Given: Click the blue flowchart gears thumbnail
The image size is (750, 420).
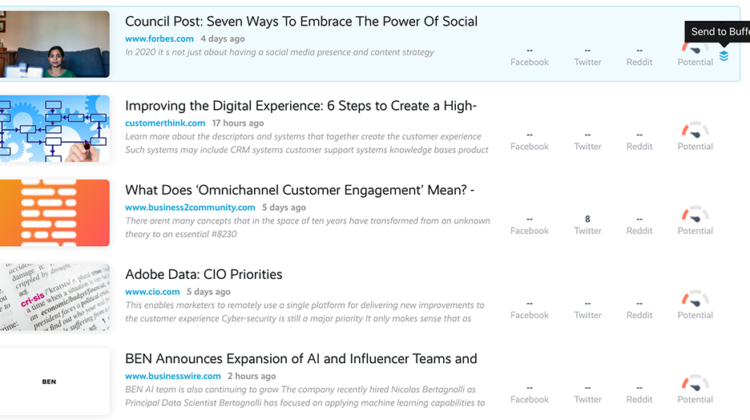Looking at the screenshot, I should point(55,128).
